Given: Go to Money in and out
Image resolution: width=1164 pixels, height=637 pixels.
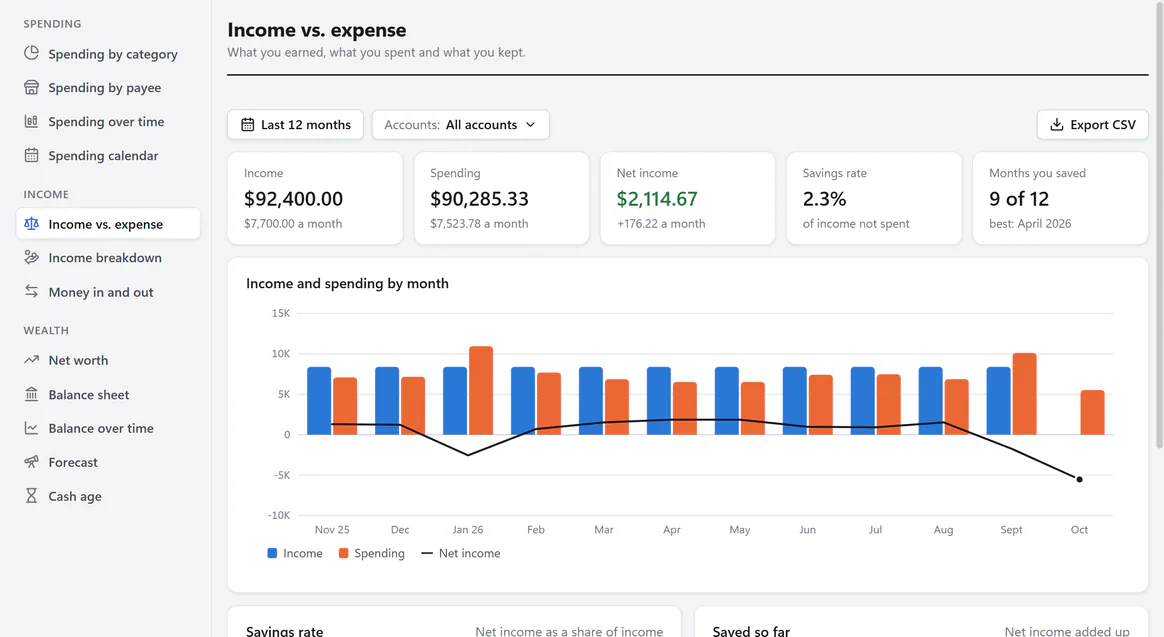Looking at the screenshot, I should point(108,292).
